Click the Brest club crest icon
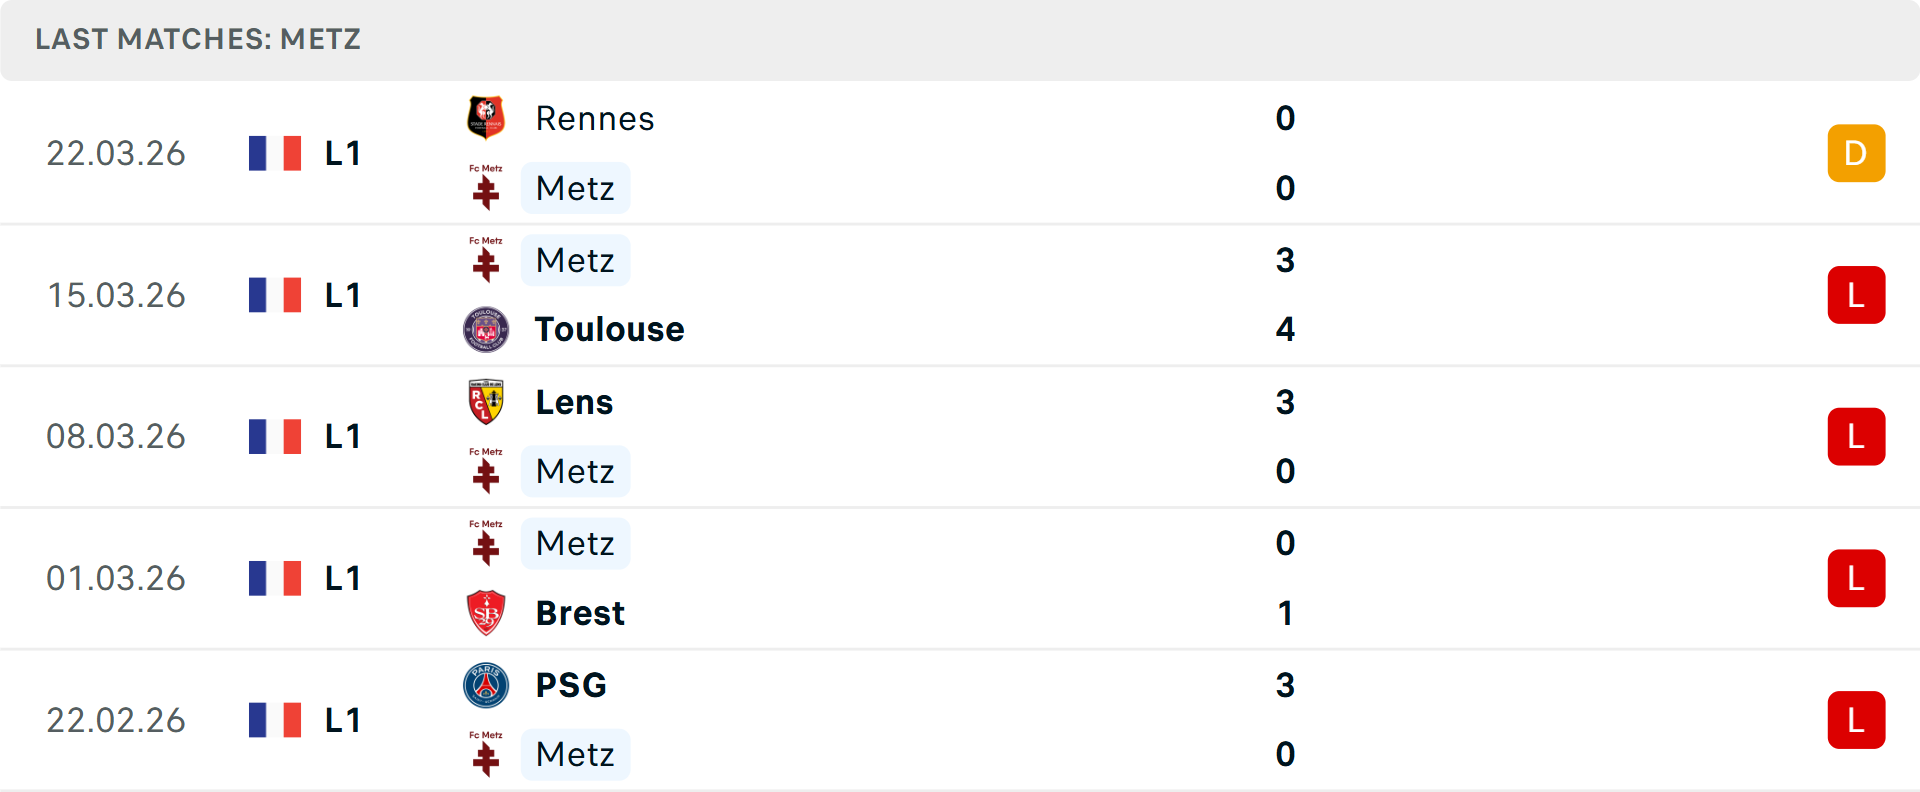This screenshot has width=1920, height=792. 486,613
